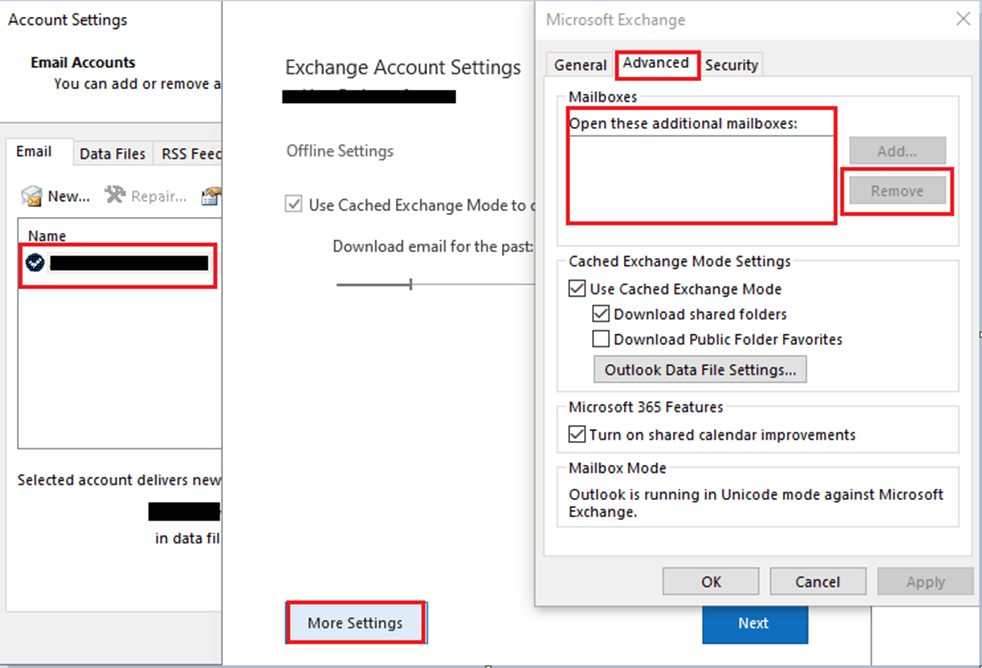Open Outlook Data File Settings
The width and height of the screenshot is (982, 668).
pyautogui.click(x=700, y=369)
